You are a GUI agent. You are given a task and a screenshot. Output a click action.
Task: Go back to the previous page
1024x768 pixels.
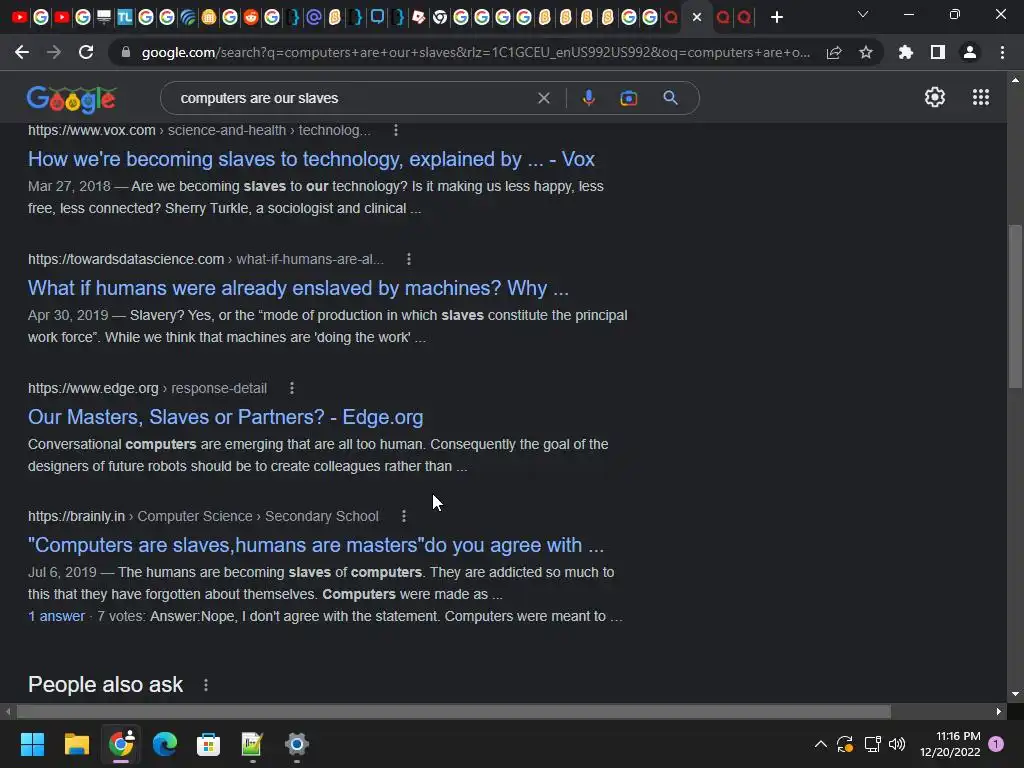(22, 52)
